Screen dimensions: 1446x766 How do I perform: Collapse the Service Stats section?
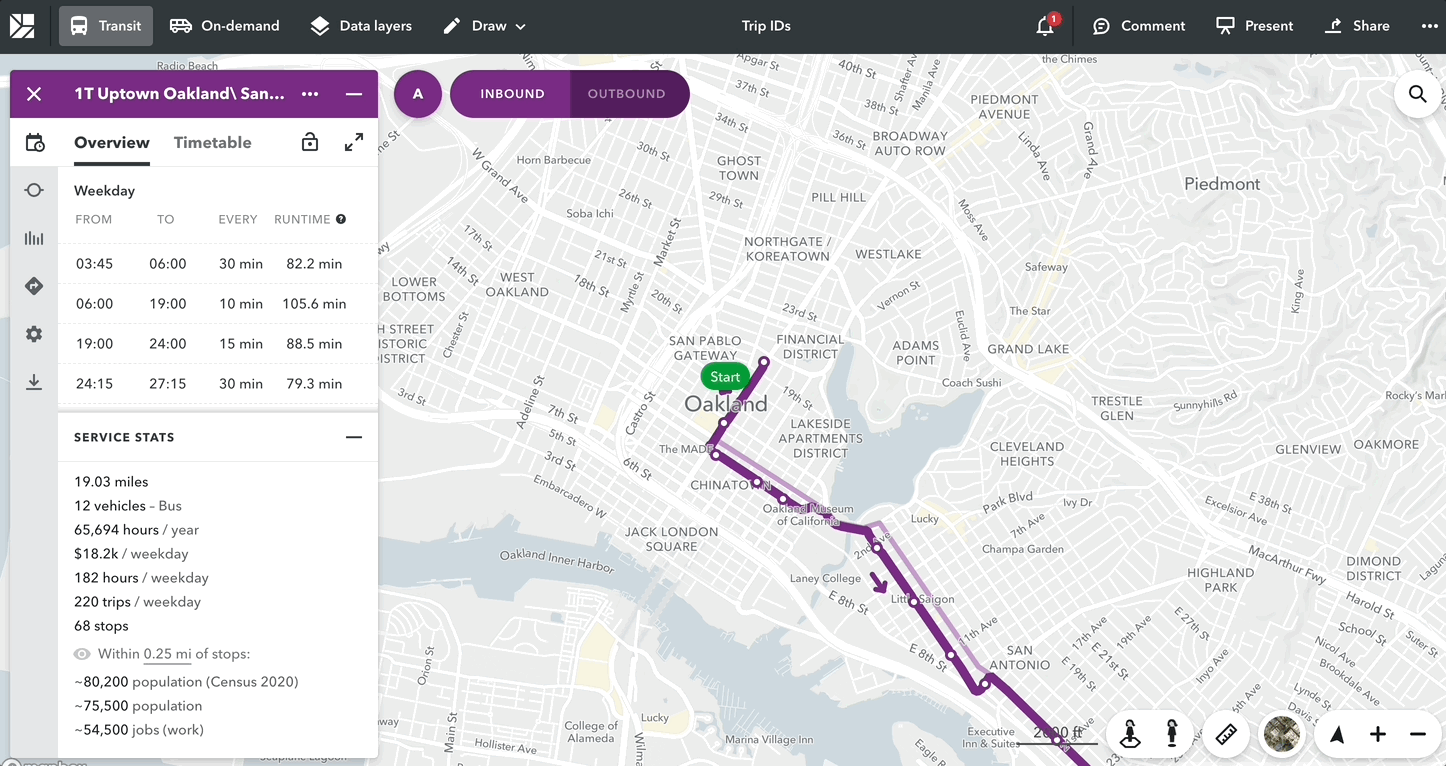353,437
